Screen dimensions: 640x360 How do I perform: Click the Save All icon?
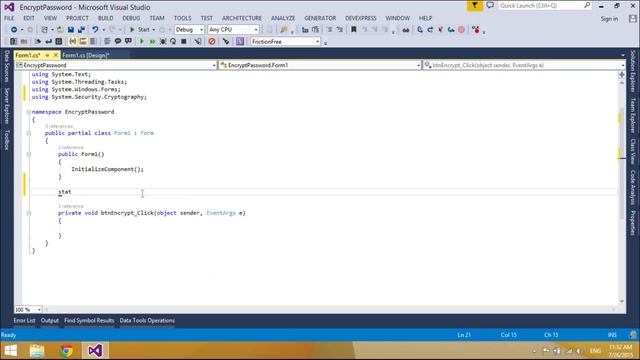(x=81, y=29)
